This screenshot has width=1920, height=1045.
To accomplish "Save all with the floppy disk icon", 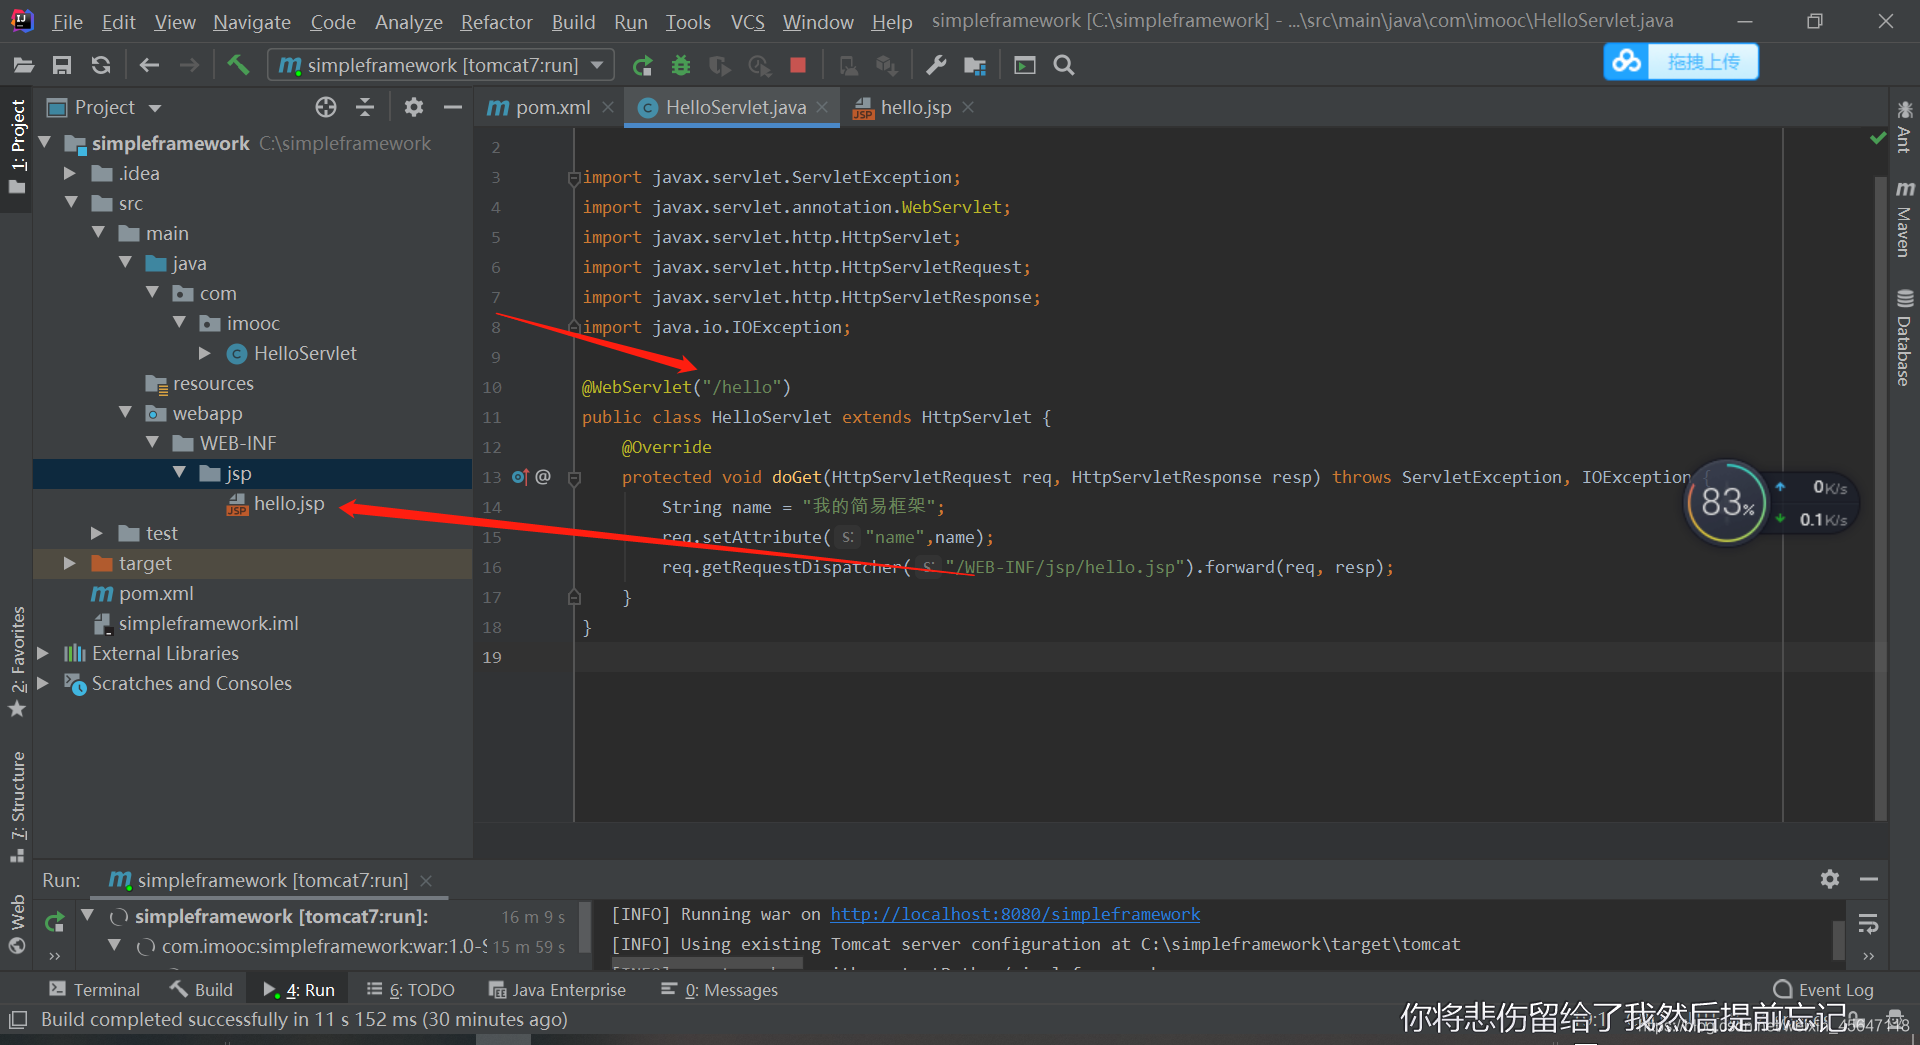I will coord(62,65).
